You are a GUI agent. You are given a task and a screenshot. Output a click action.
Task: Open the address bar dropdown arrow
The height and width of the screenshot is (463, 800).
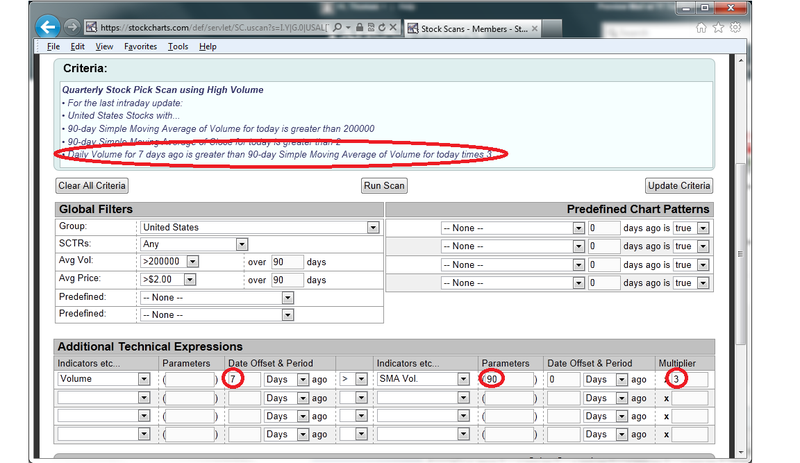[x=348, y=28]
